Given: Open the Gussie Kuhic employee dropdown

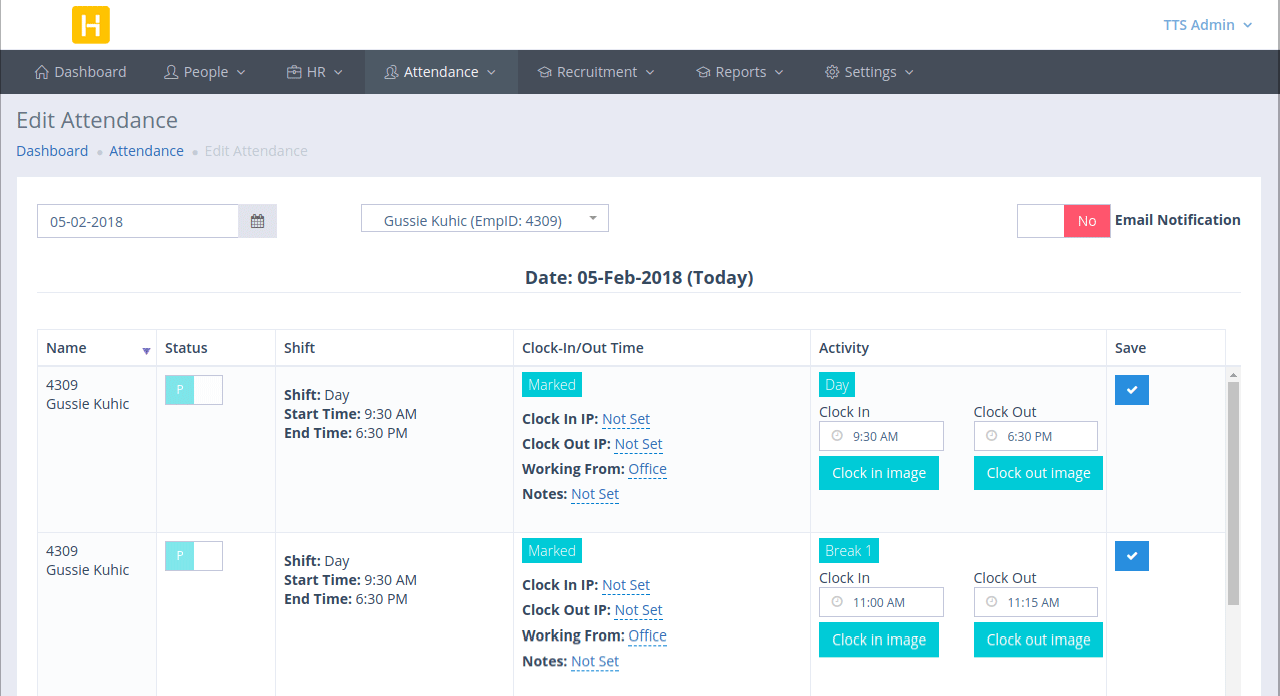Looking at the screenshot, I should pos(484,217).
